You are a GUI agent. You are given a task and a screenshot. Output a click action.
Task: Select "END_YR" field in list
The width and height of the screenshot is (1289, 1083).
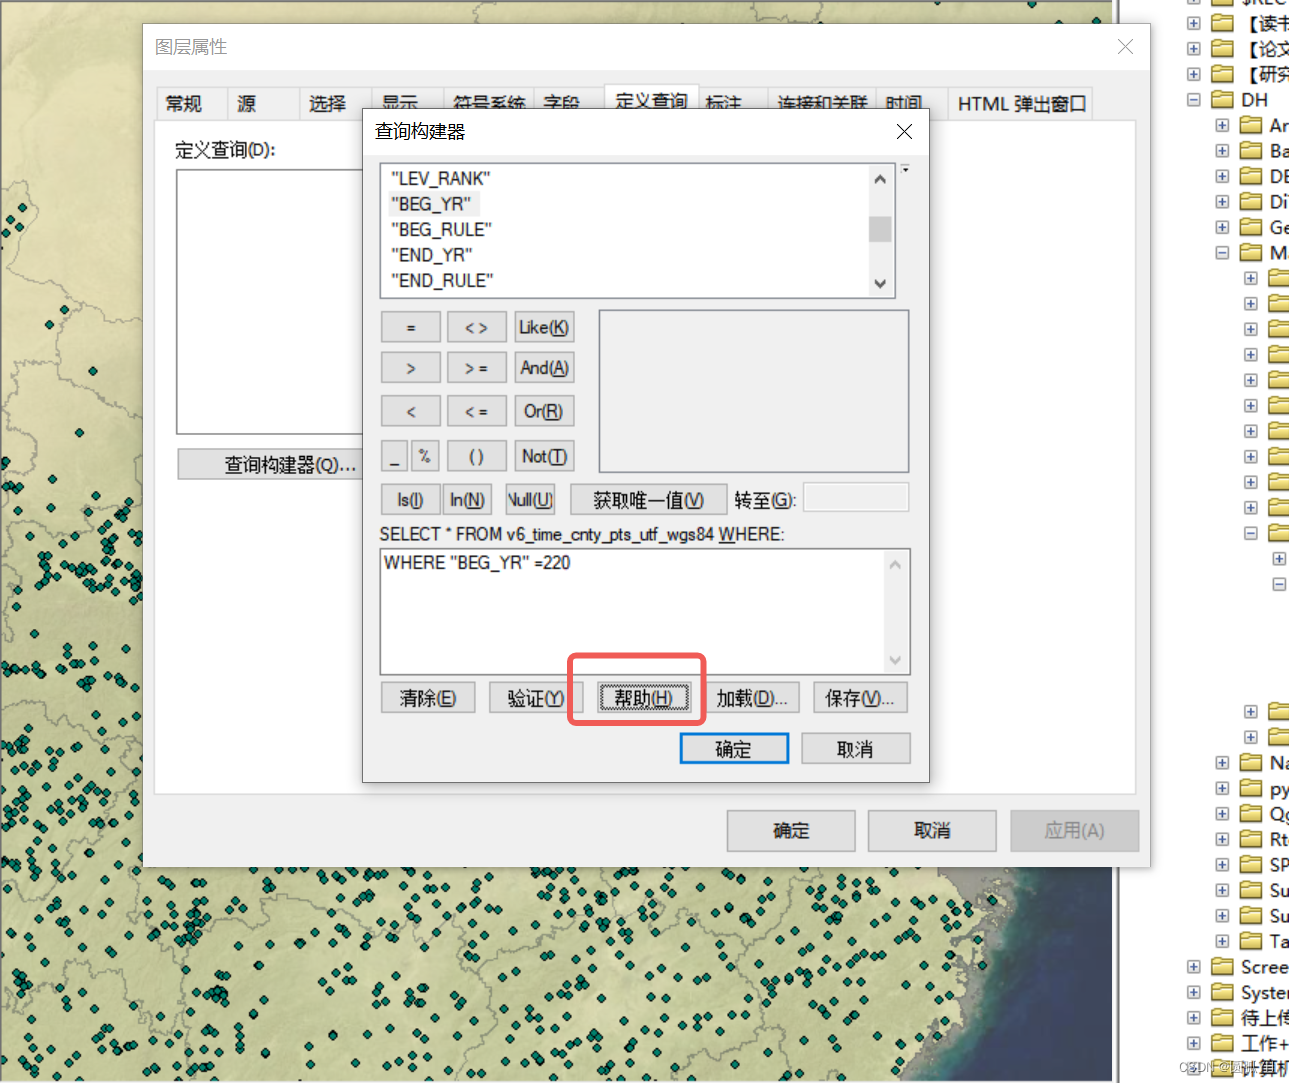pos(432,255)
